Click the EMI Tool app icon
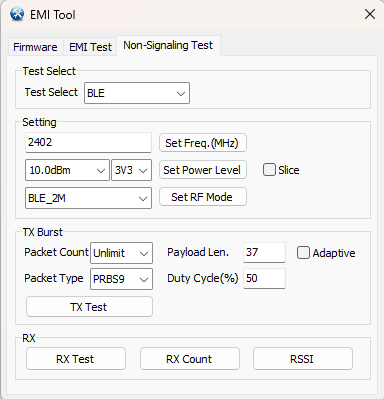The width and height of the screenshot is (384, 399). tap(17, 14)
